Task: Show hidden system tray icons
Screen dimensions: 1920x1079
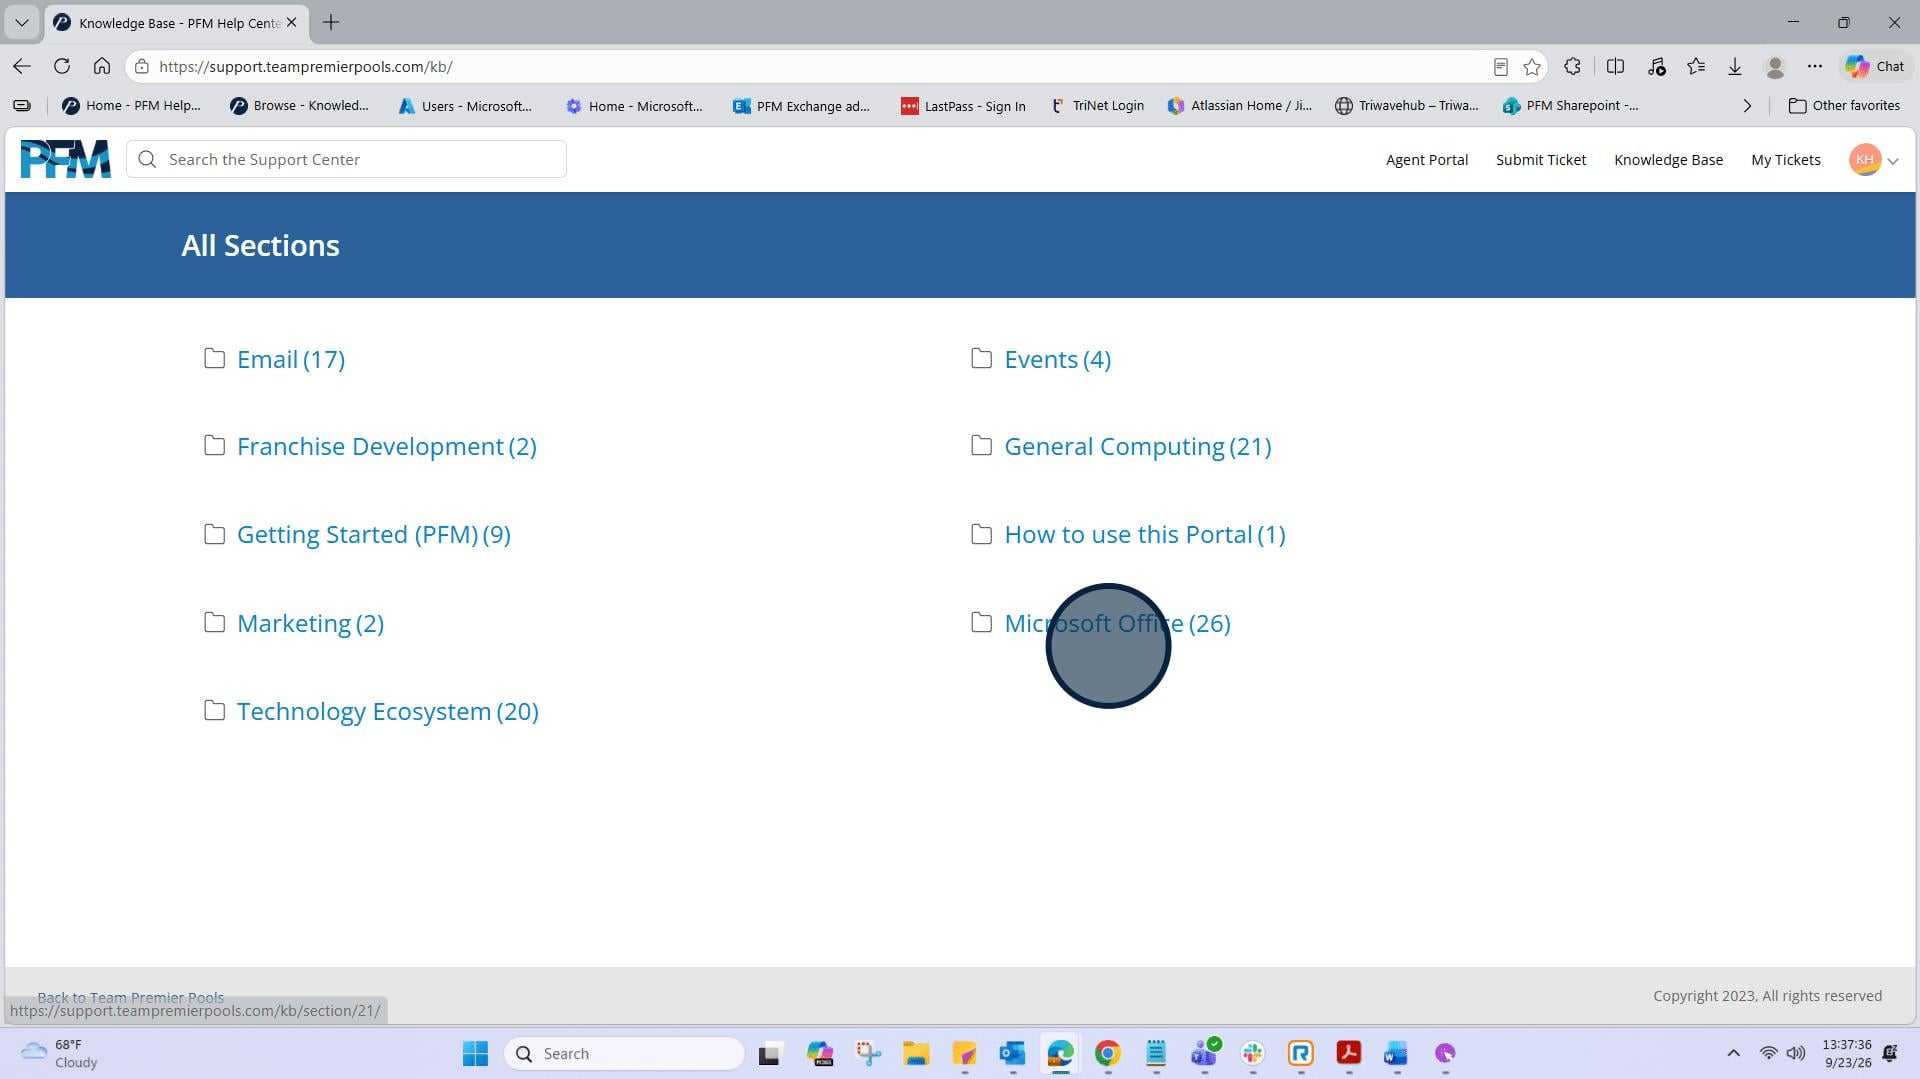Action: coord(1733,1053)
